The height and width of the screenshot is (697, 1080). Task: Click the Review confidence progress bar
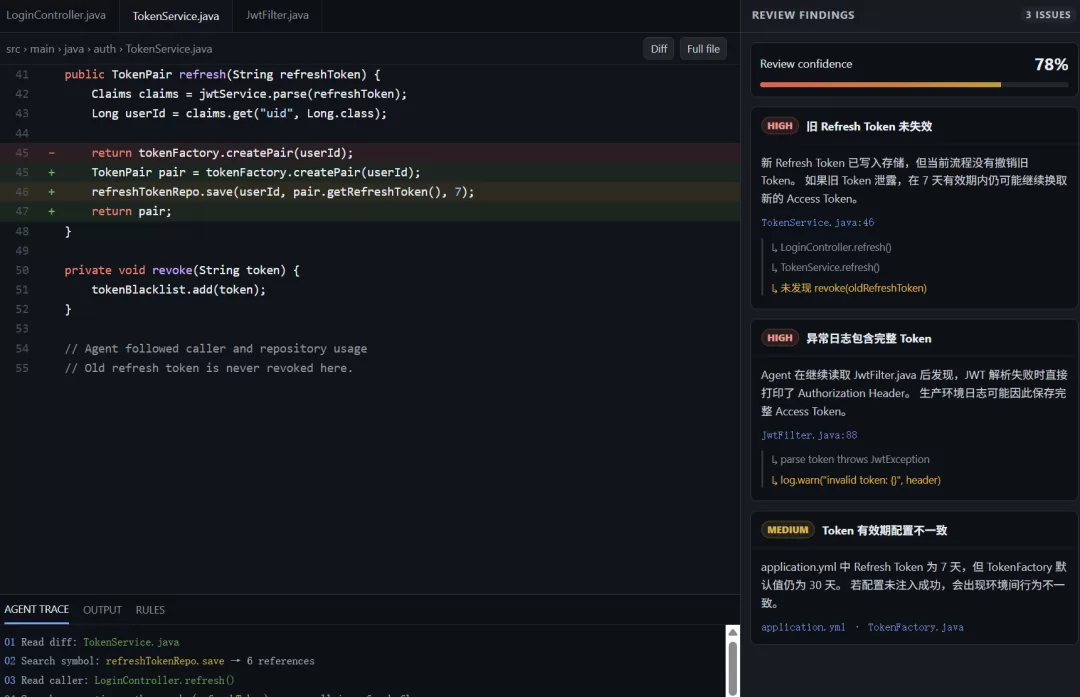coord(914,85)
